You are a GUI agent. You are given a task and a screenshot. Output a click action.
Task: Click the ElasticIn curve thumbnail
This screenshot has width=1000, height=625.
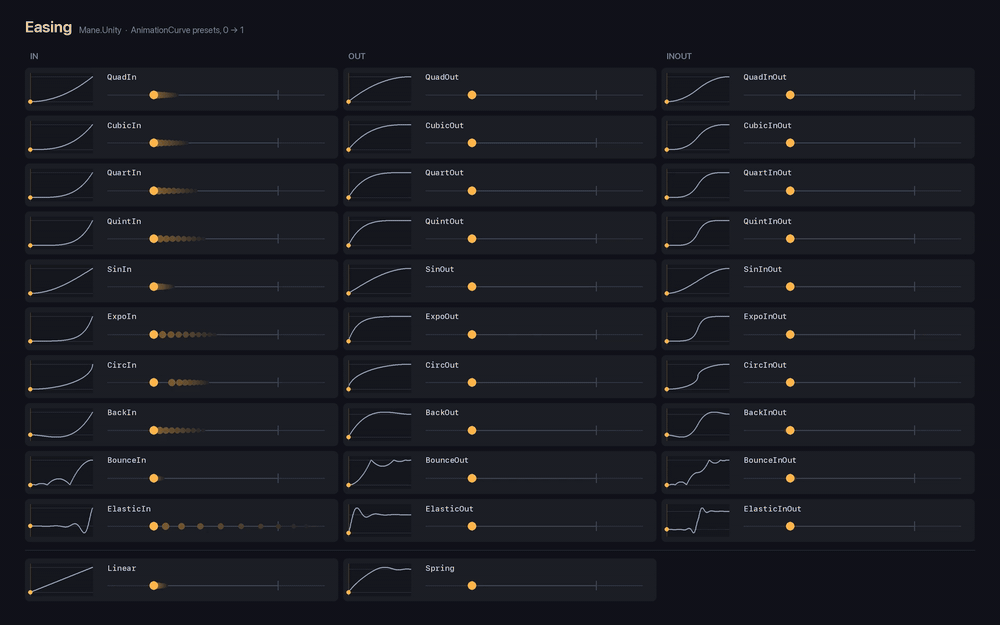tap(61, 520)
